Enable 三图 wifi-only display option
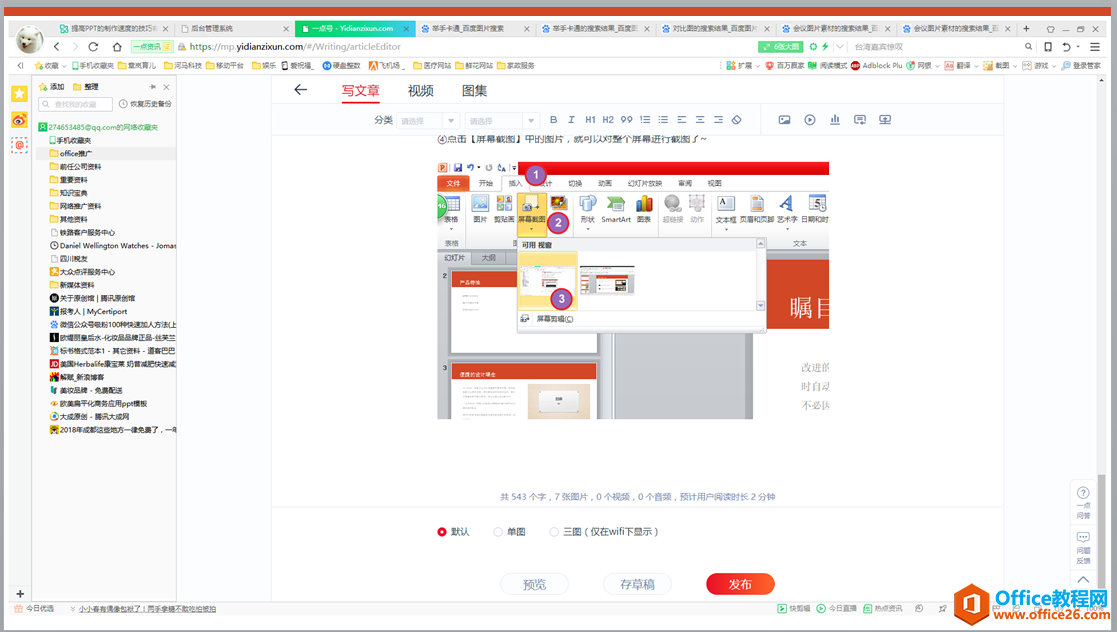The height and width of the screenshot is (632, 1117). point(554,531)
